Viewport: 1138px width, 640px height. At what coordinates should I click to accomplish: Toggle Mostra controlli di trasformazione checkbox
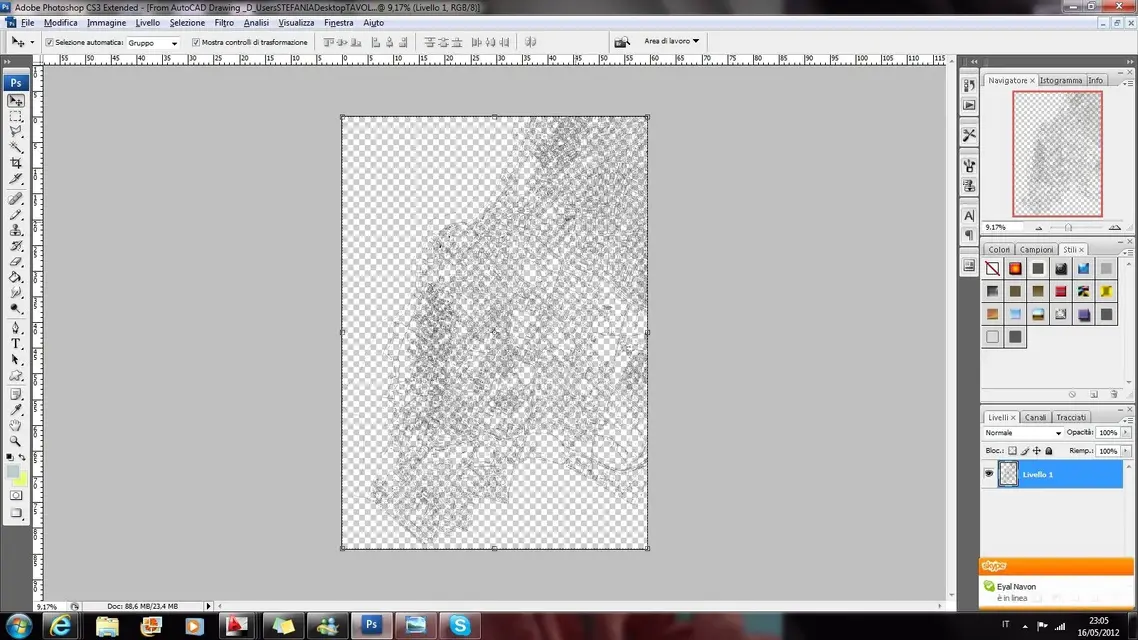[196, 43]
